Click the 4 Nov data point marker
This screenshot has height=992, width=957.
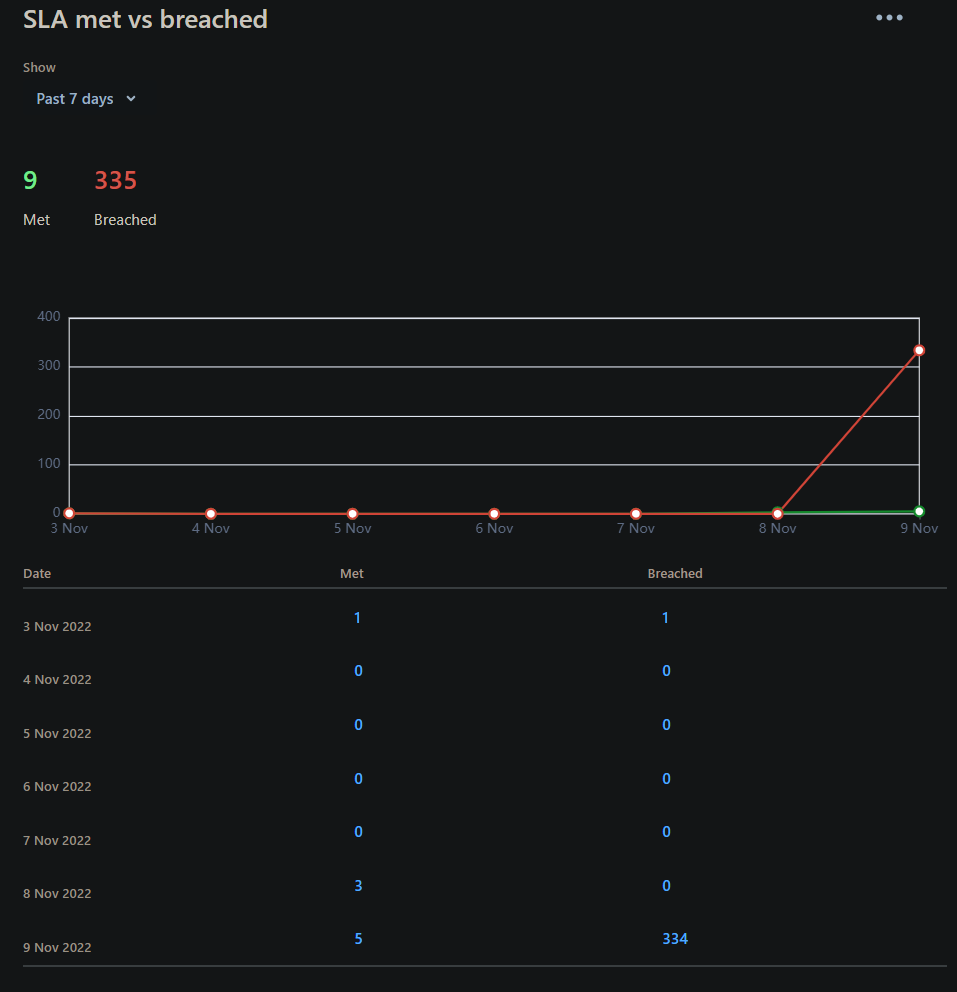210,512
